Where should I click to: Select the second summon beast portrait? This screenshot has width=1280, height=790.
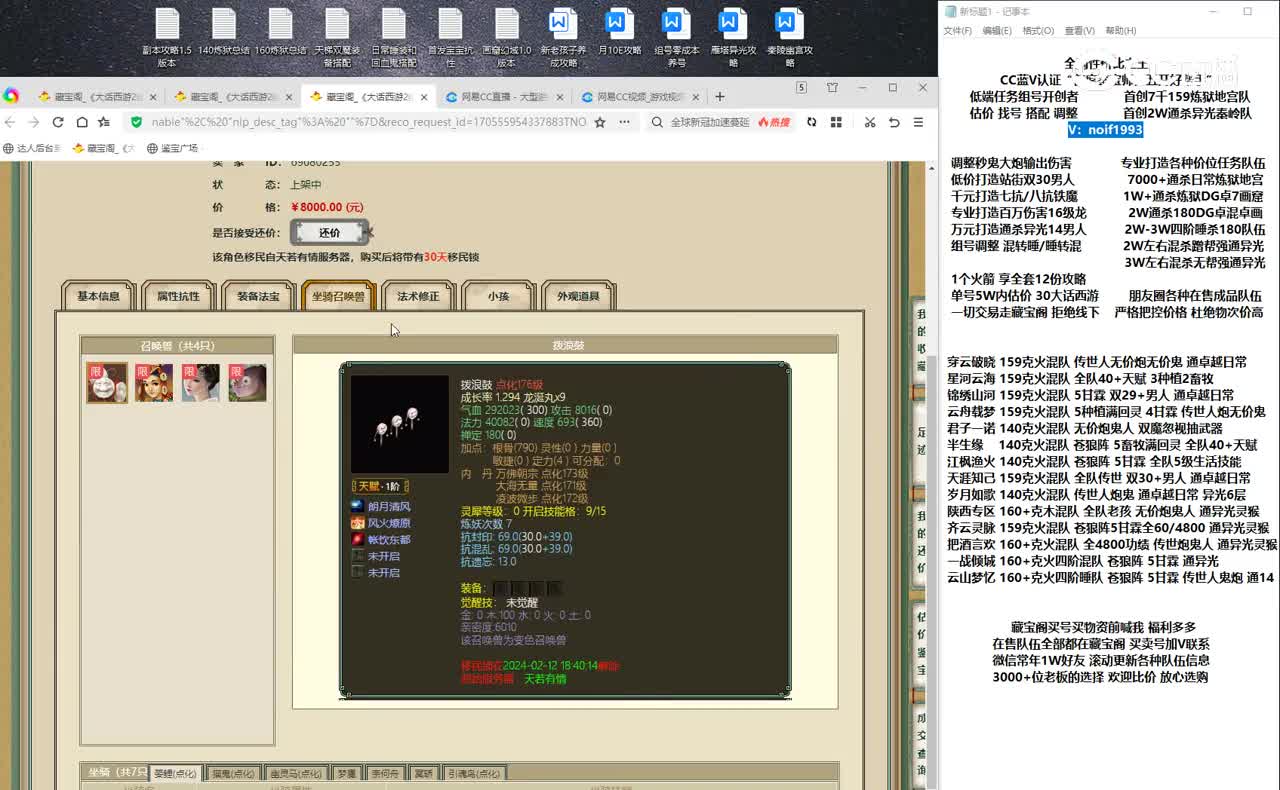tap(154, 383)
